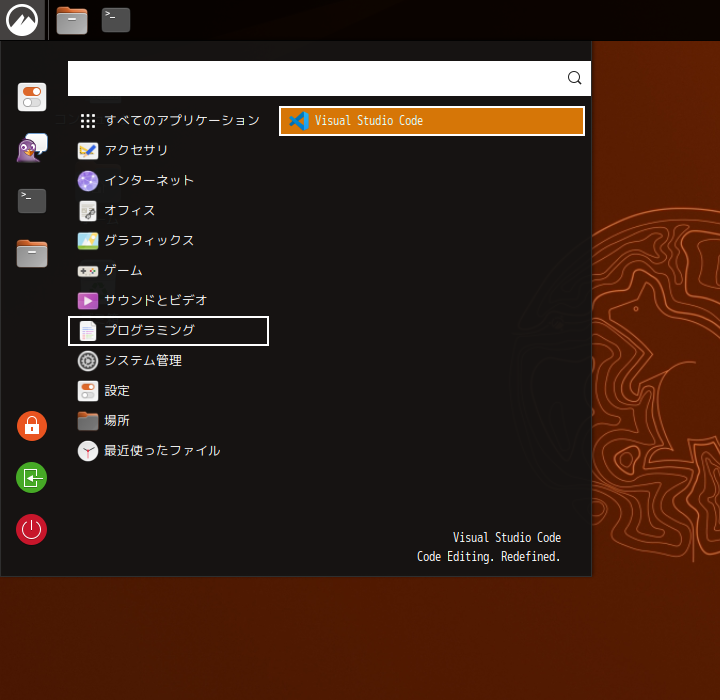Open the settings toggle icon in the sidebar

(x=32, y=97)
